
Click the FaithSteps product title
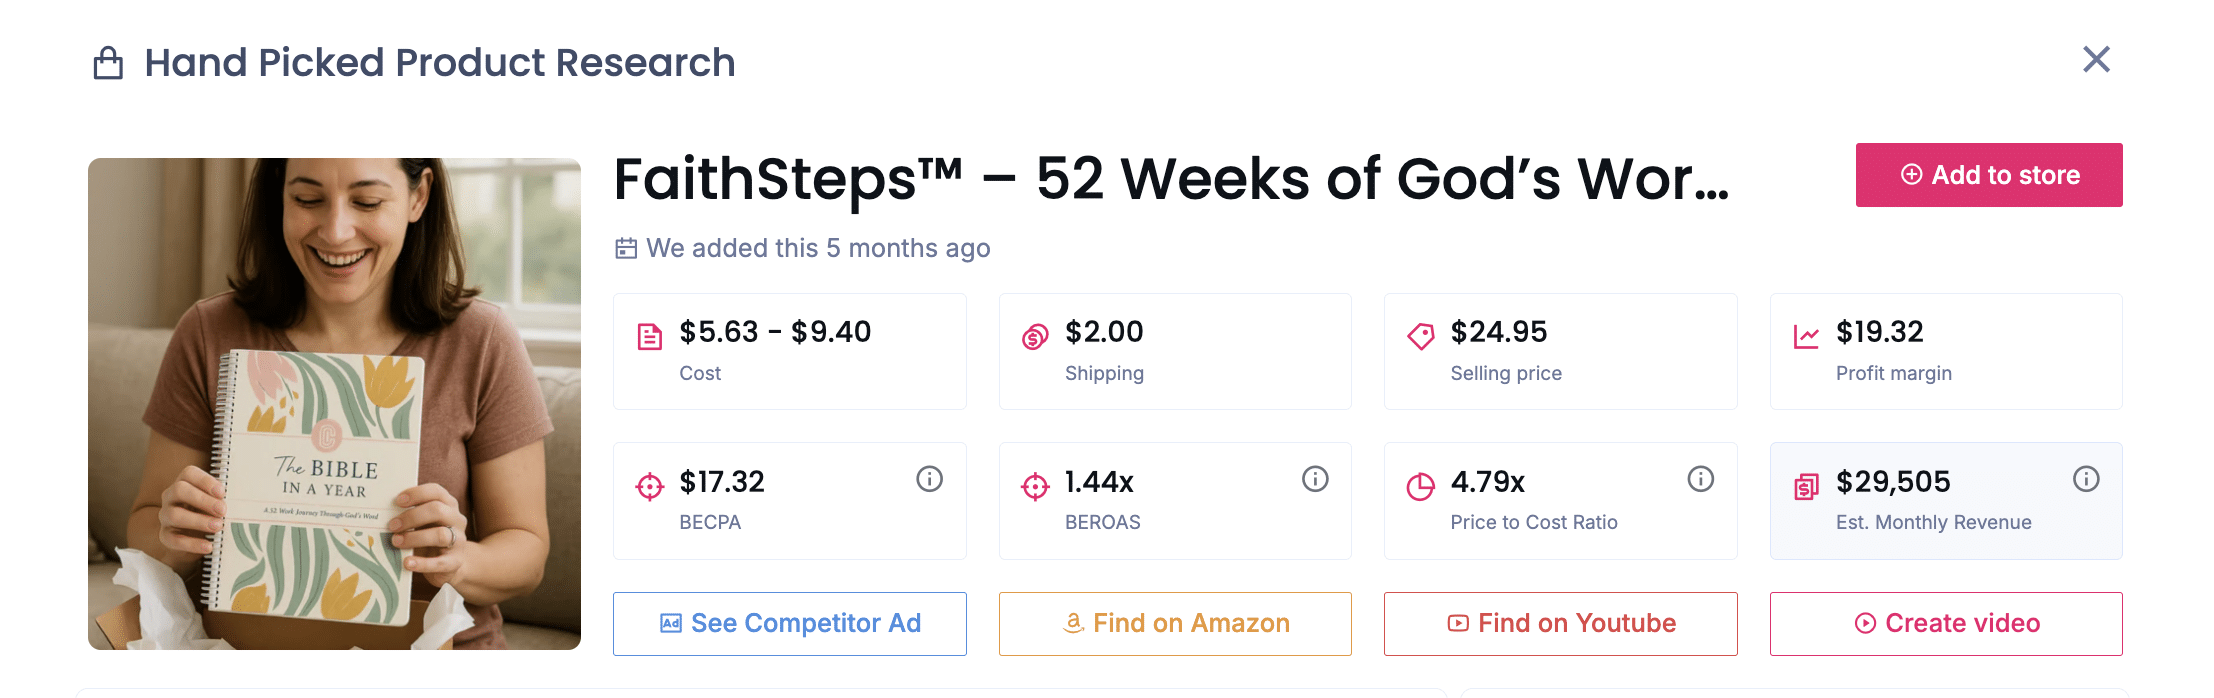click(1171, 180)
